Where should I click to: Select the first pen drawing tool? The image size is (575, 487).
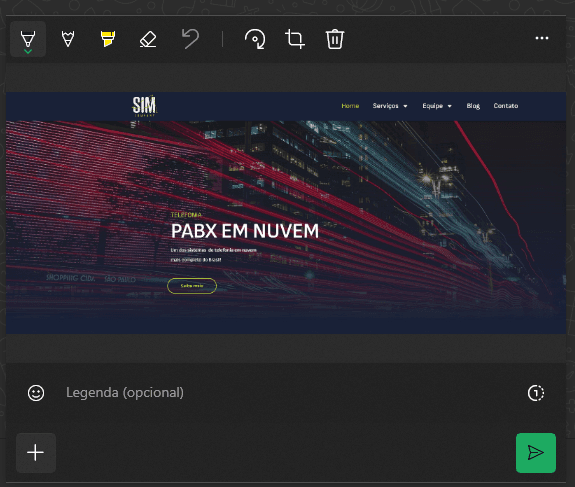pos(28,39)
